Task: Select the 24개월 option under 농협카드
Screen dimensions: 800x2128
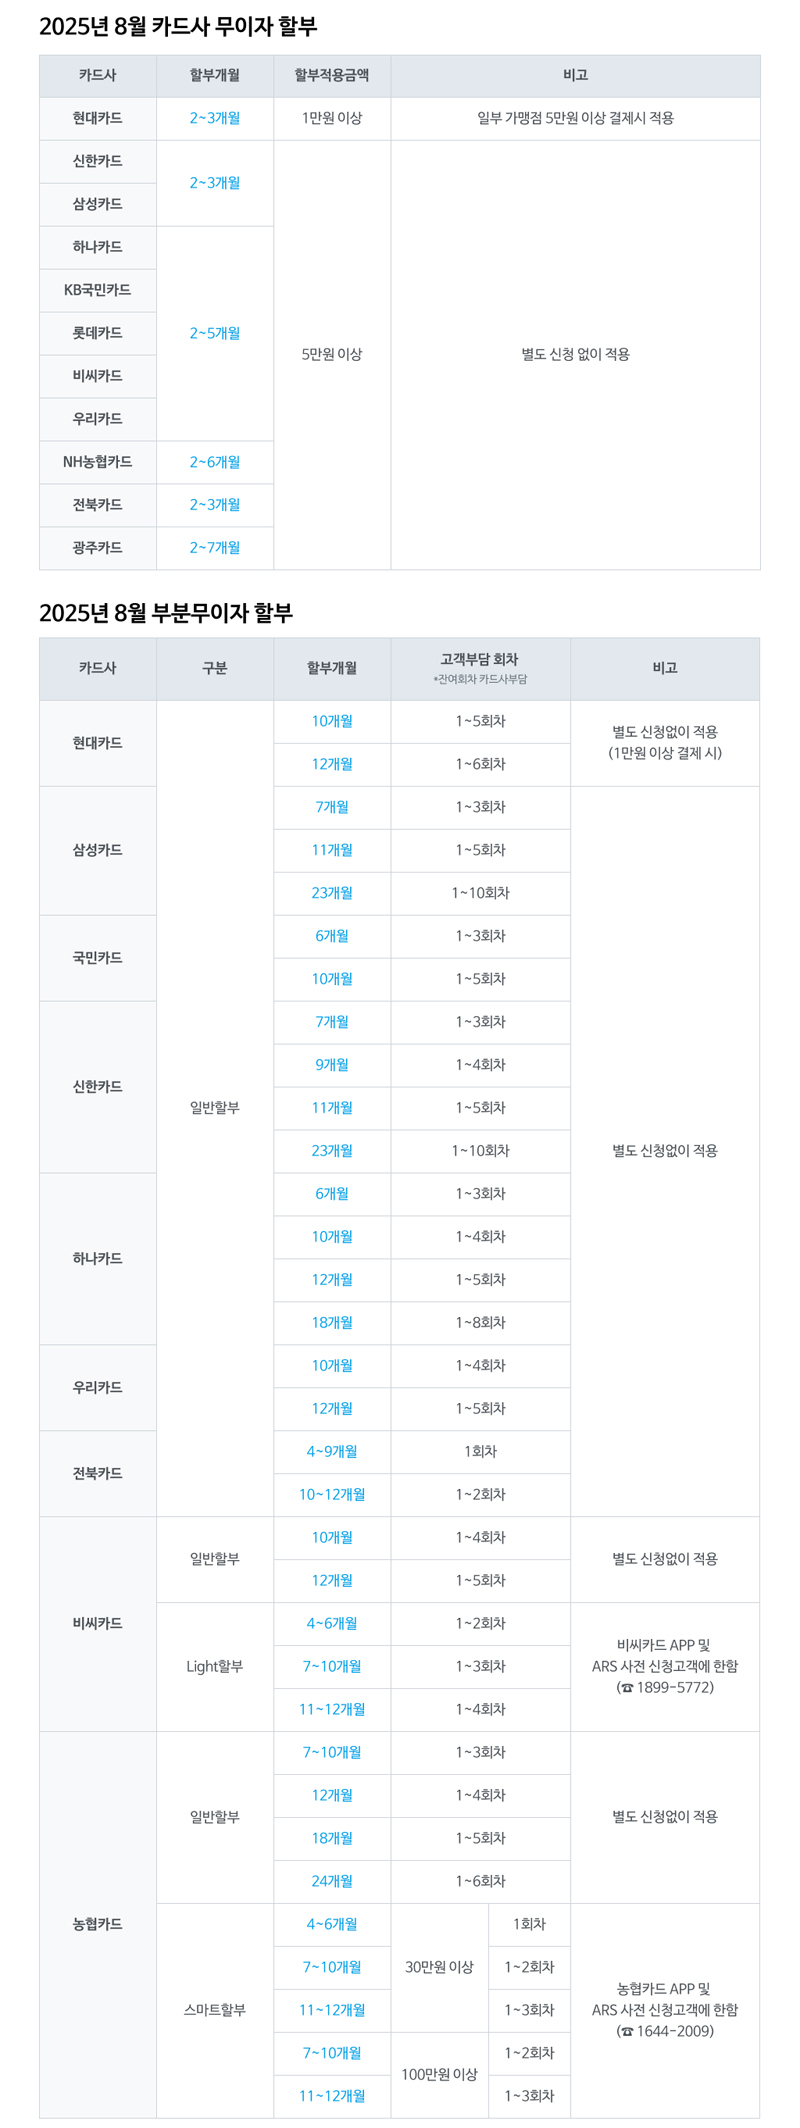Action: point(332,1882)
